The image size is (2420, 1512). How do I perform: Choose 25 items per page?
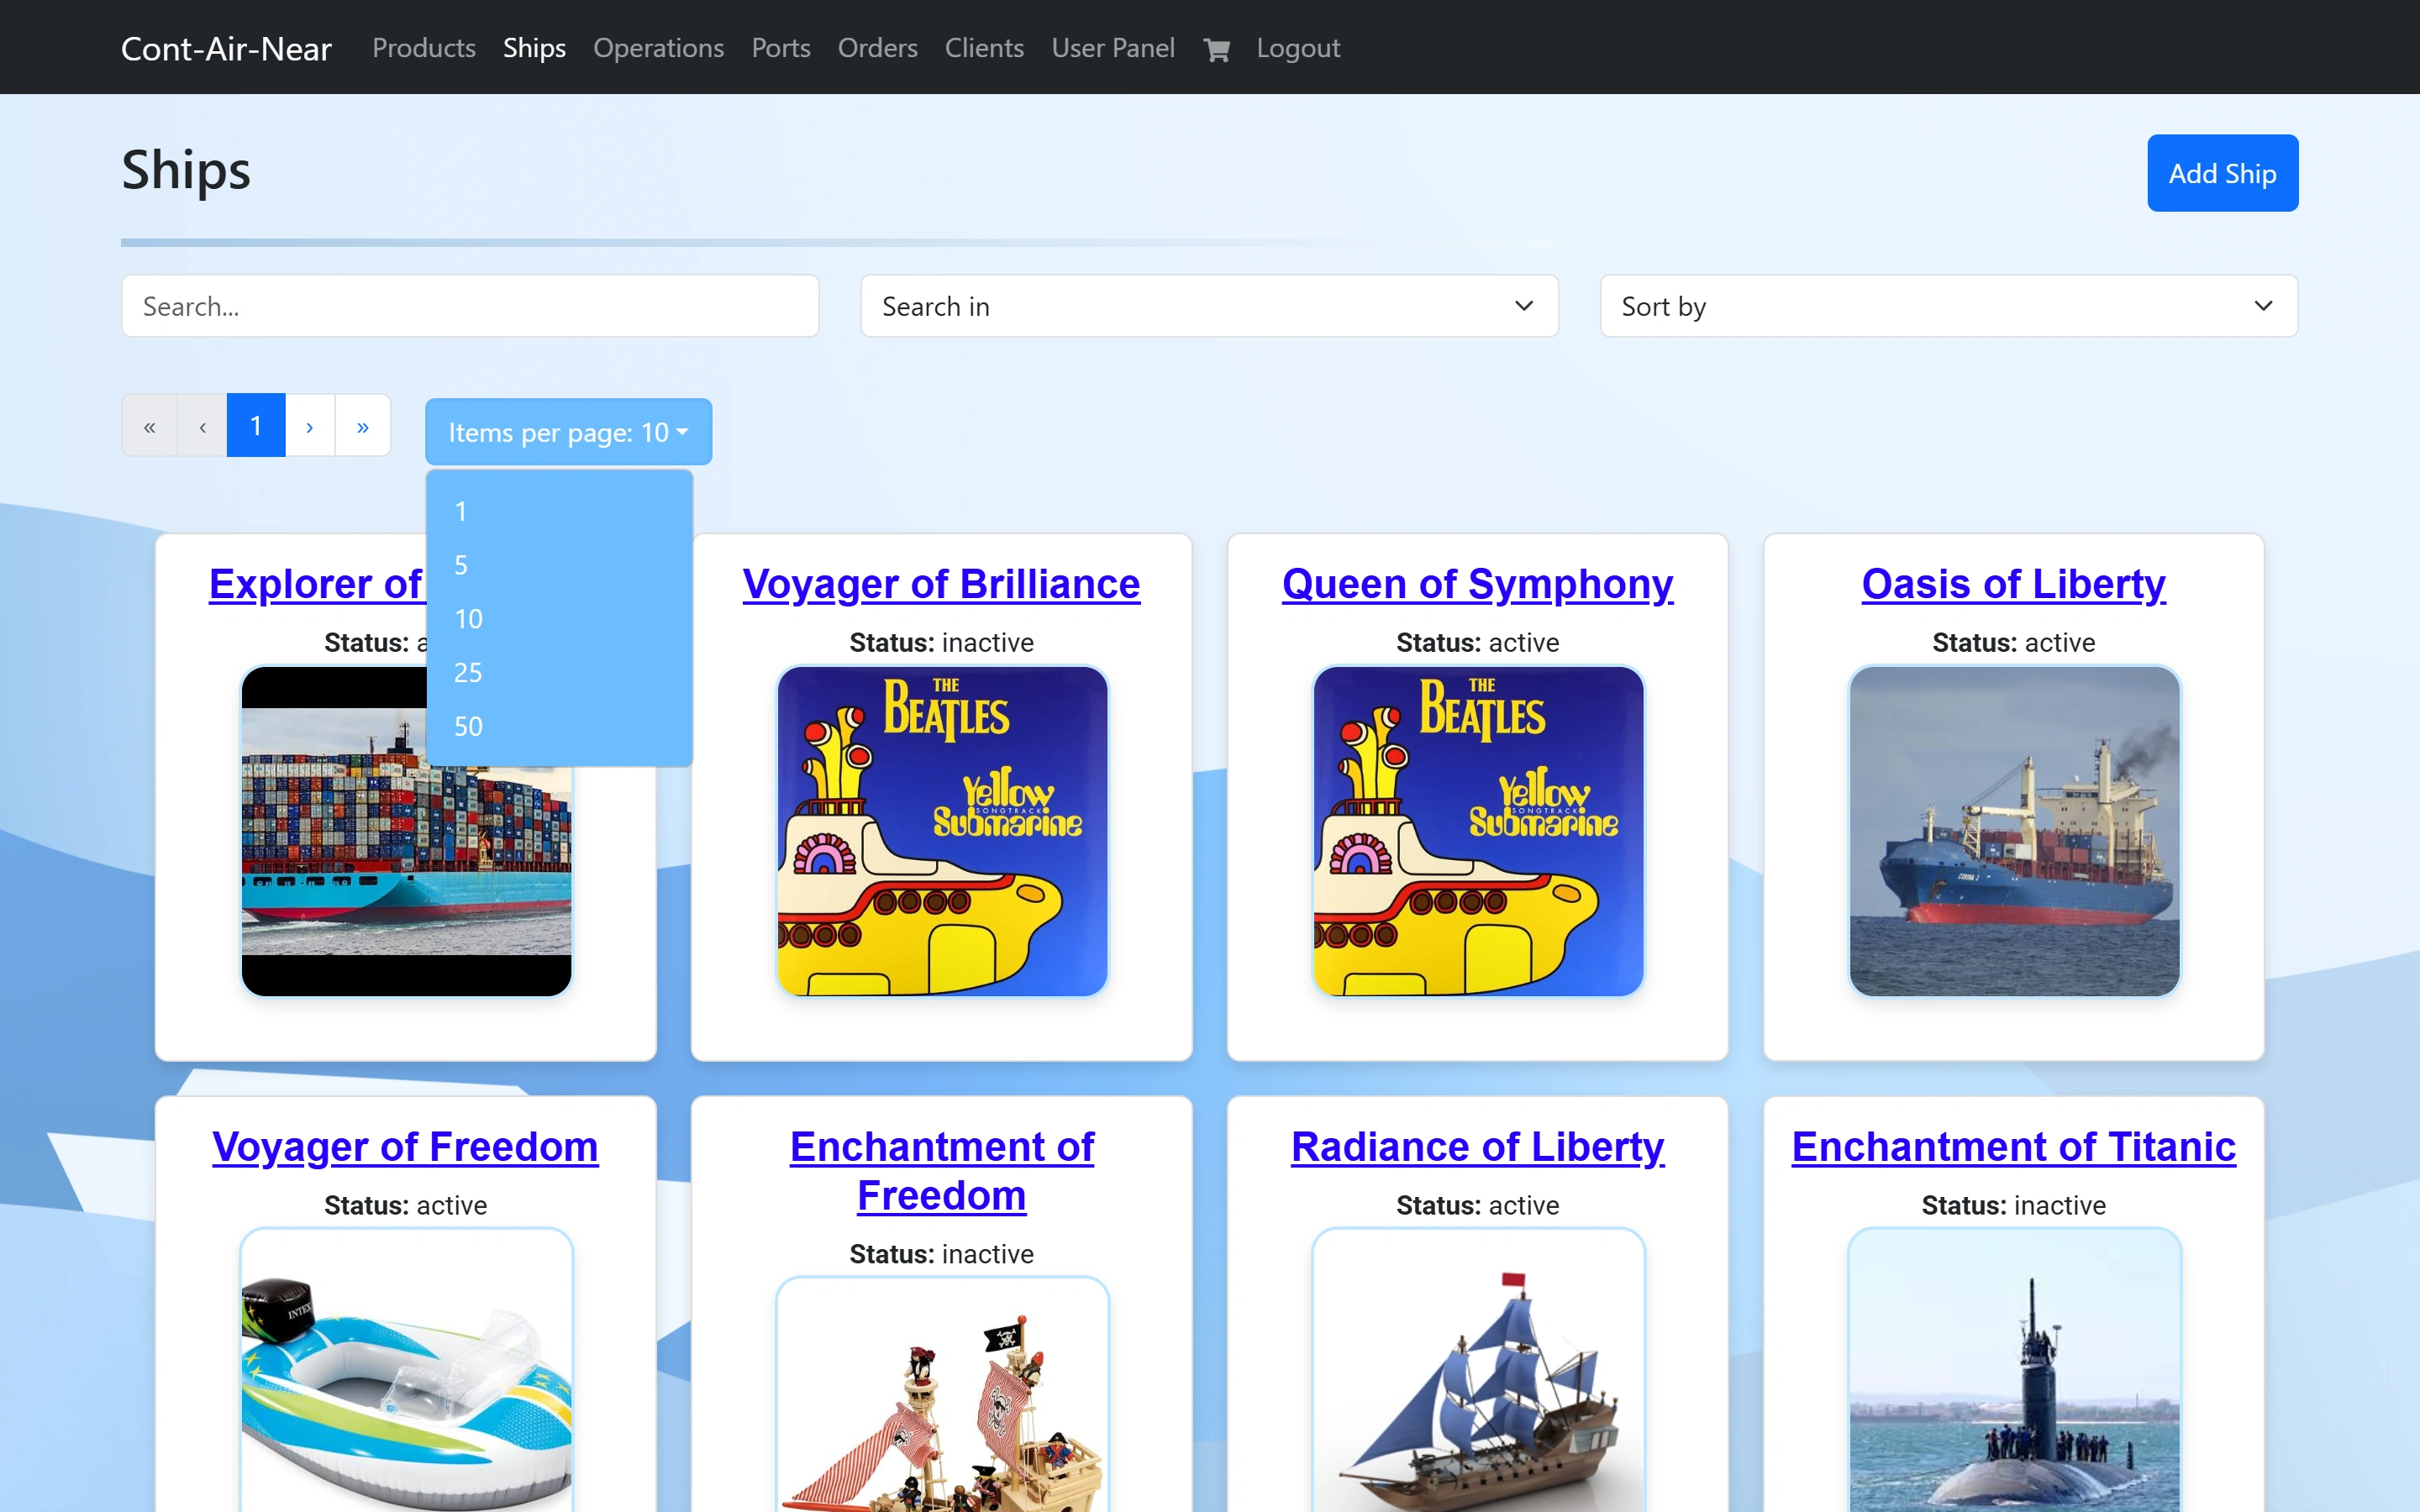[559, 673]
